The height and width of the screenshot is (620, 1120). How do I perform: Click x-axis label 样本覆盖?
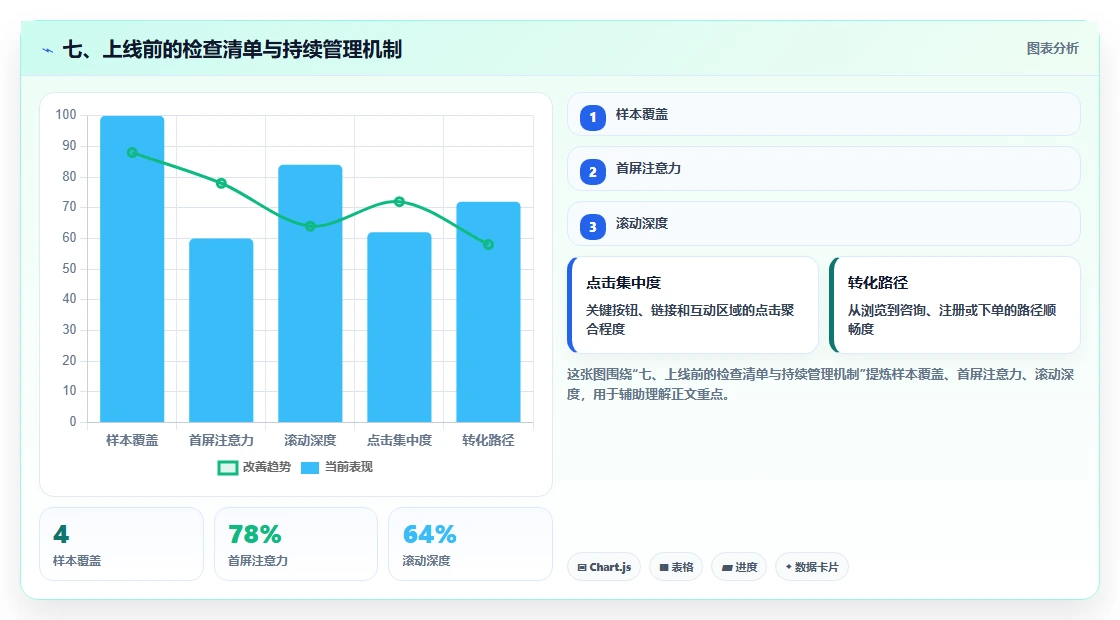(132, 441)
